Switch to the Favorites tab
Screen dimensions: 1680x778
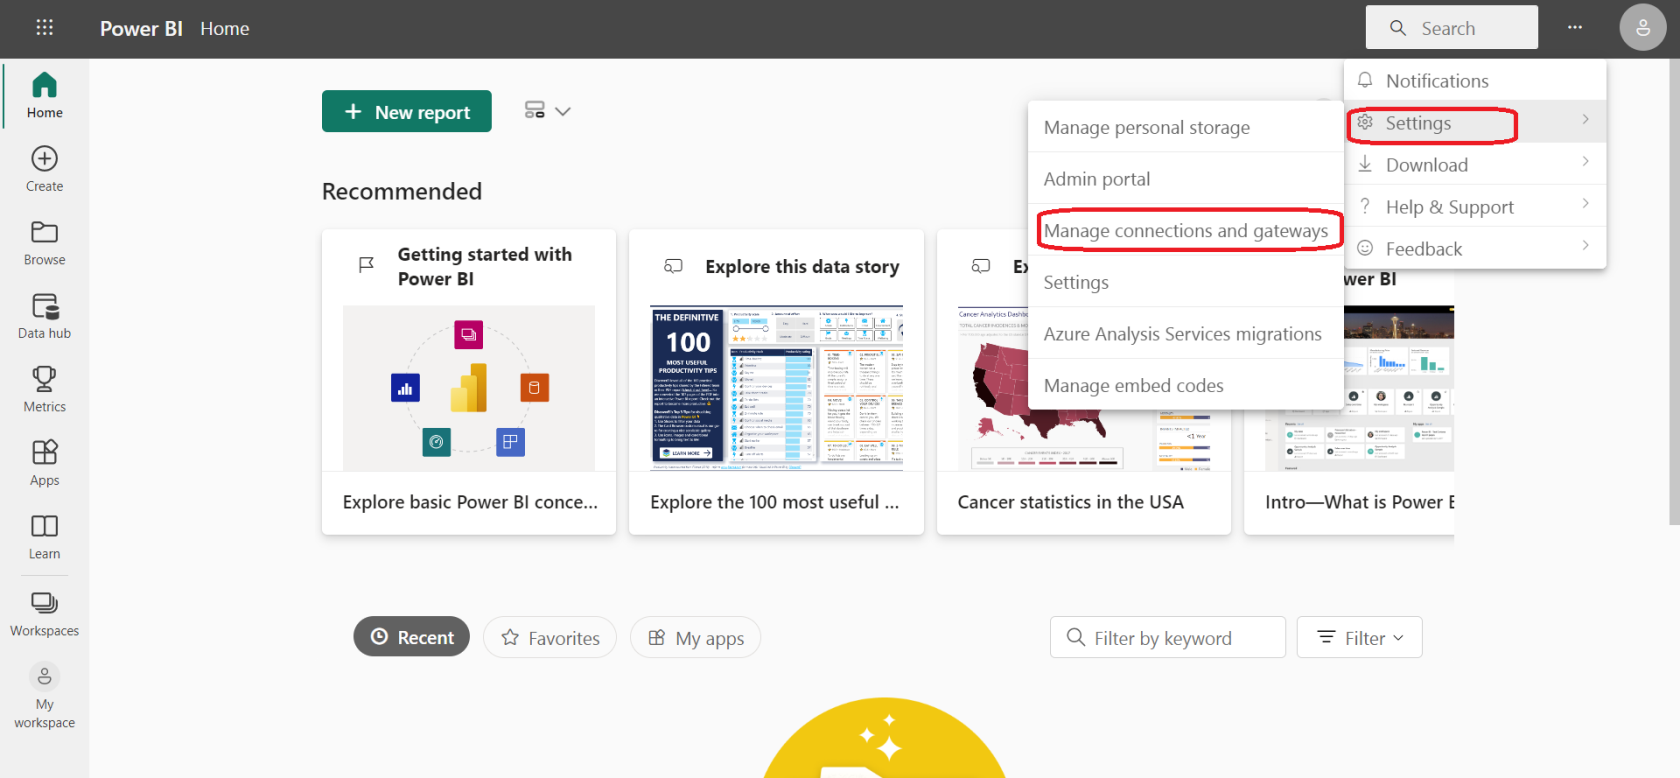550,637
